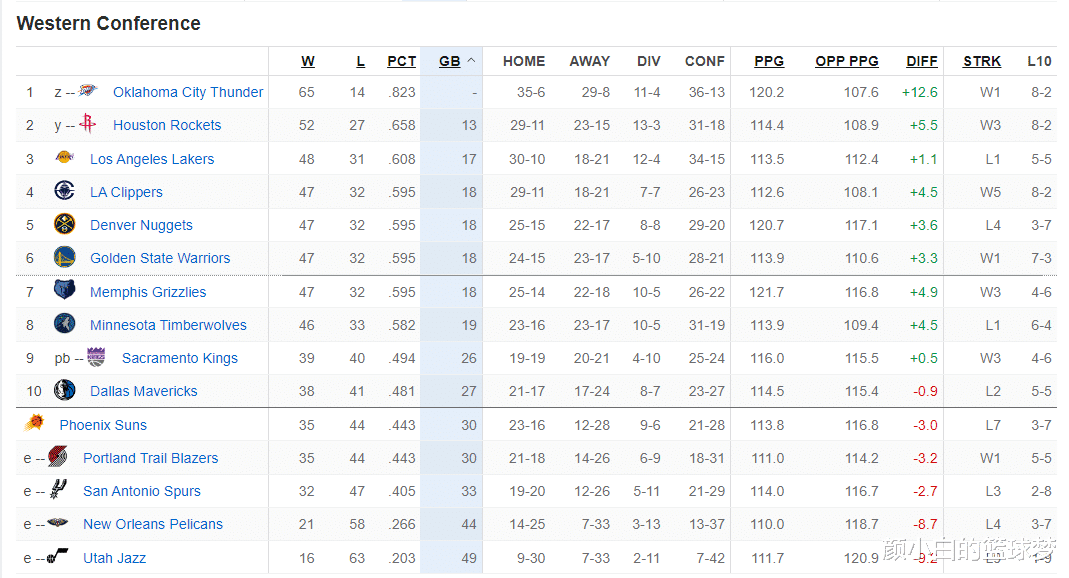Click the Golden State Warriors logo icon

click(64, 257)
